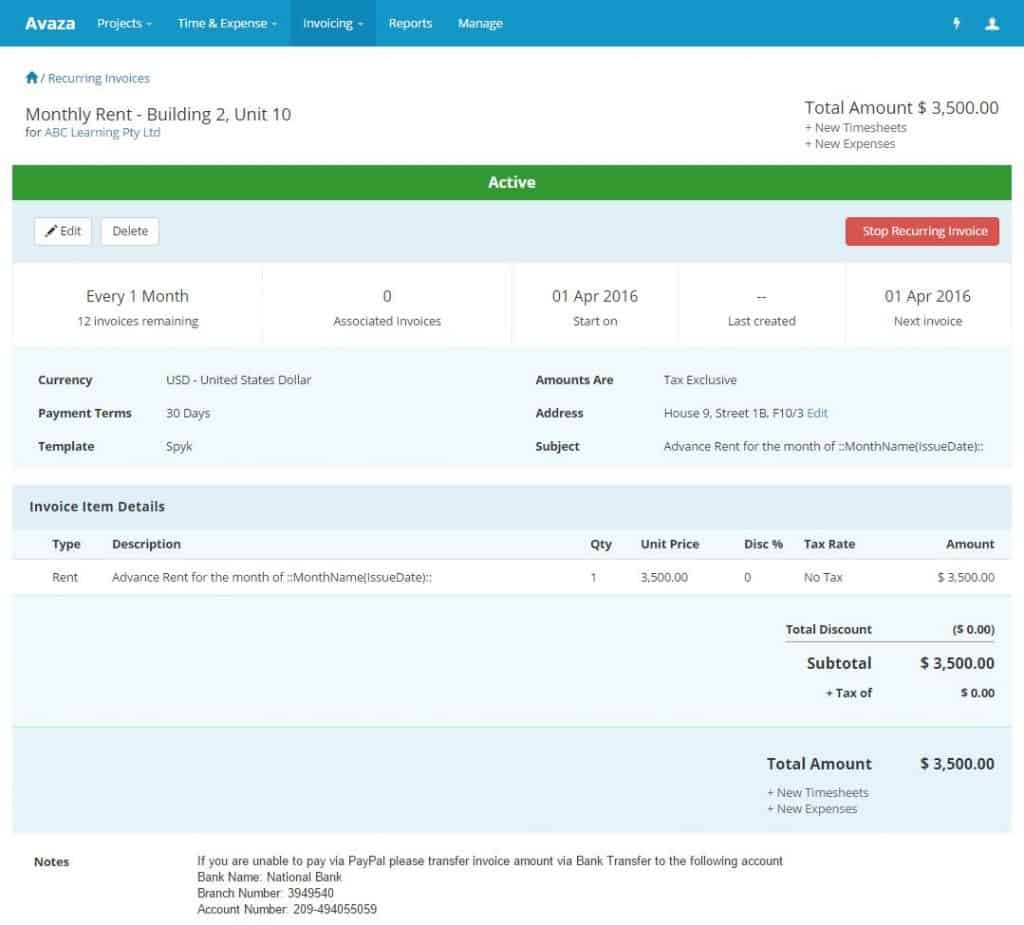
Task: Open the ABC Learning Pty Ltd customer page
Action: pos(101,132)
